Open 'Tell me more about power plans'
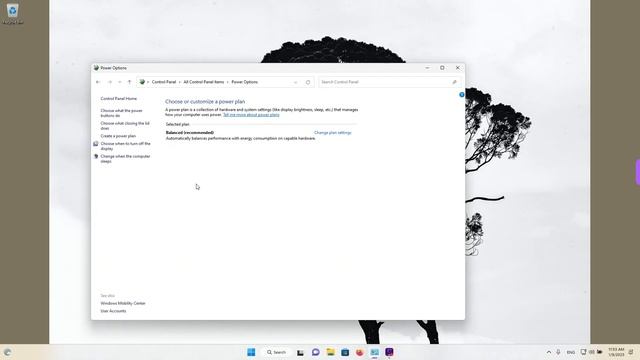The image size is (640, 360). [x=251, y=115]
